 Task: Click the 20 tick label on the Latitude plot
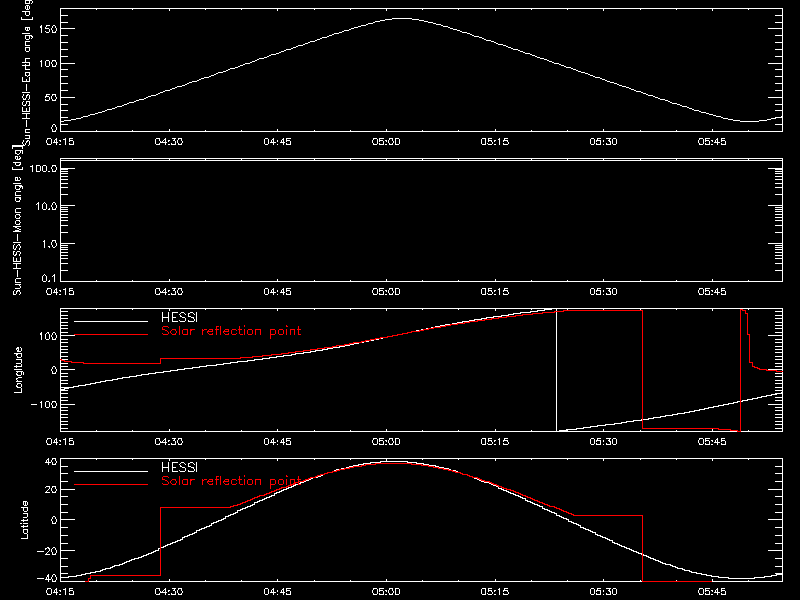click(x=51, y=489)
